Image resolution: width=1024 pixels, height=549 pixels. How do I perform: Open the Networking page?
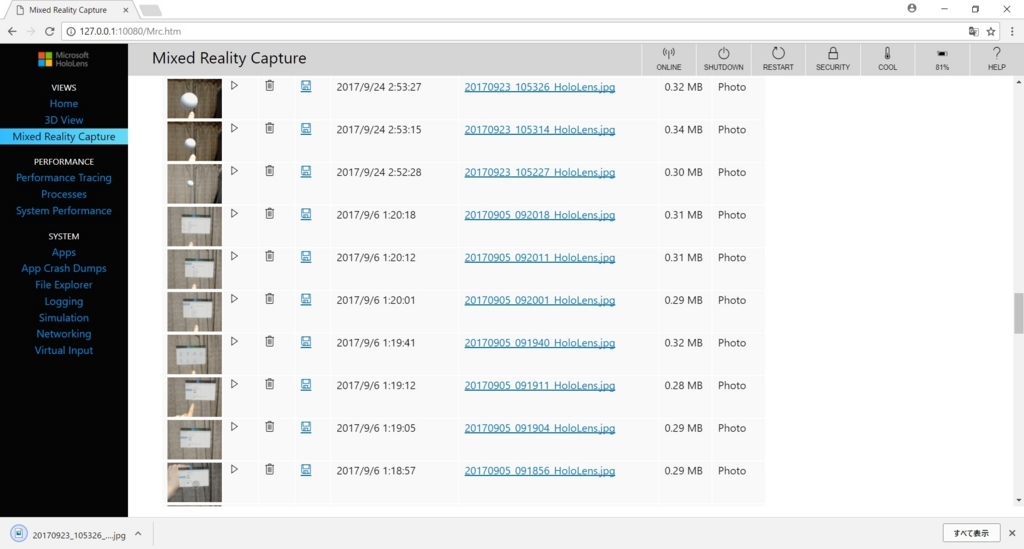63,334
